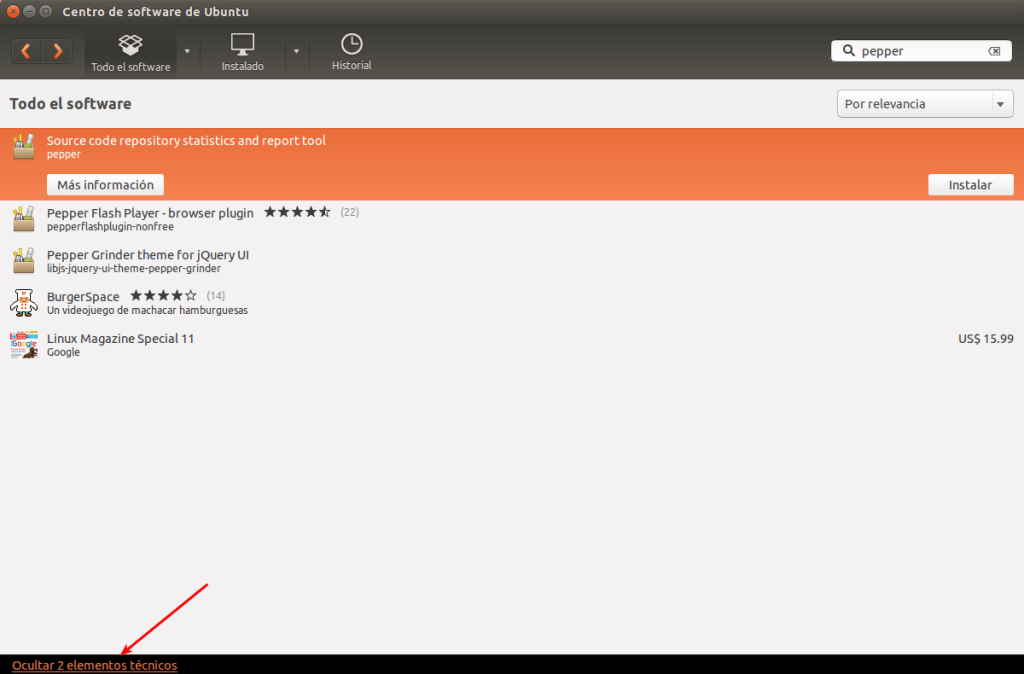Click the pepper package box icon
The image size is (1024, 674).
click(23, 146)
